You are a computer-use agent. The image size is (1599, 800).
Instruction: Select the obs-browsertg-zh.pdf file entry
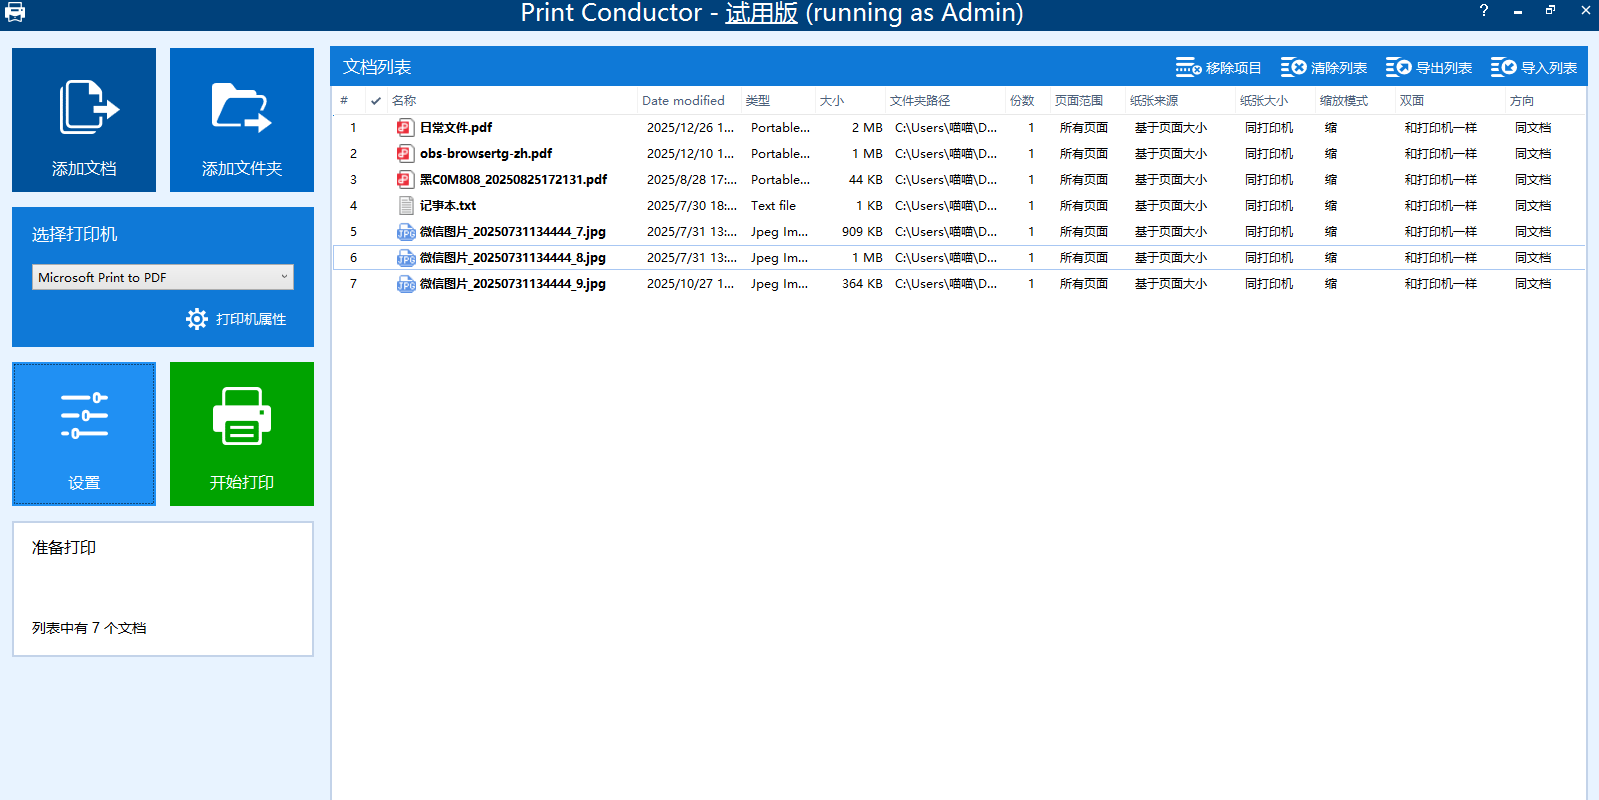pyautogui.click(x=485, y=154)
